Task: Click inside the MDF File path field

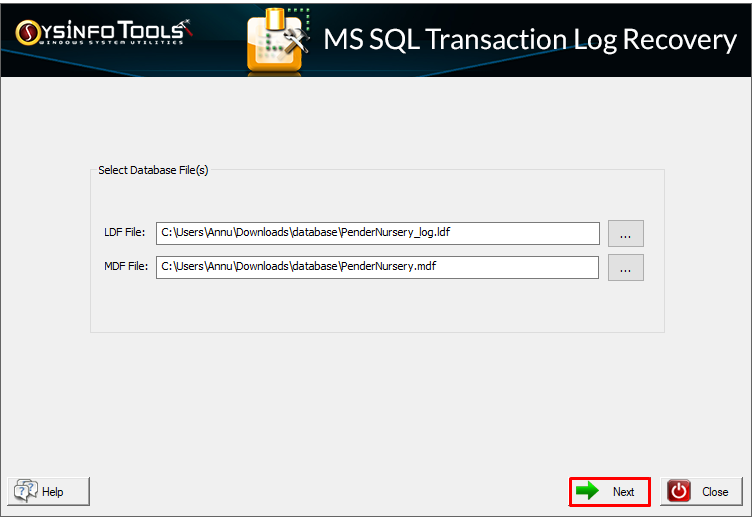Action: (377, 267)
